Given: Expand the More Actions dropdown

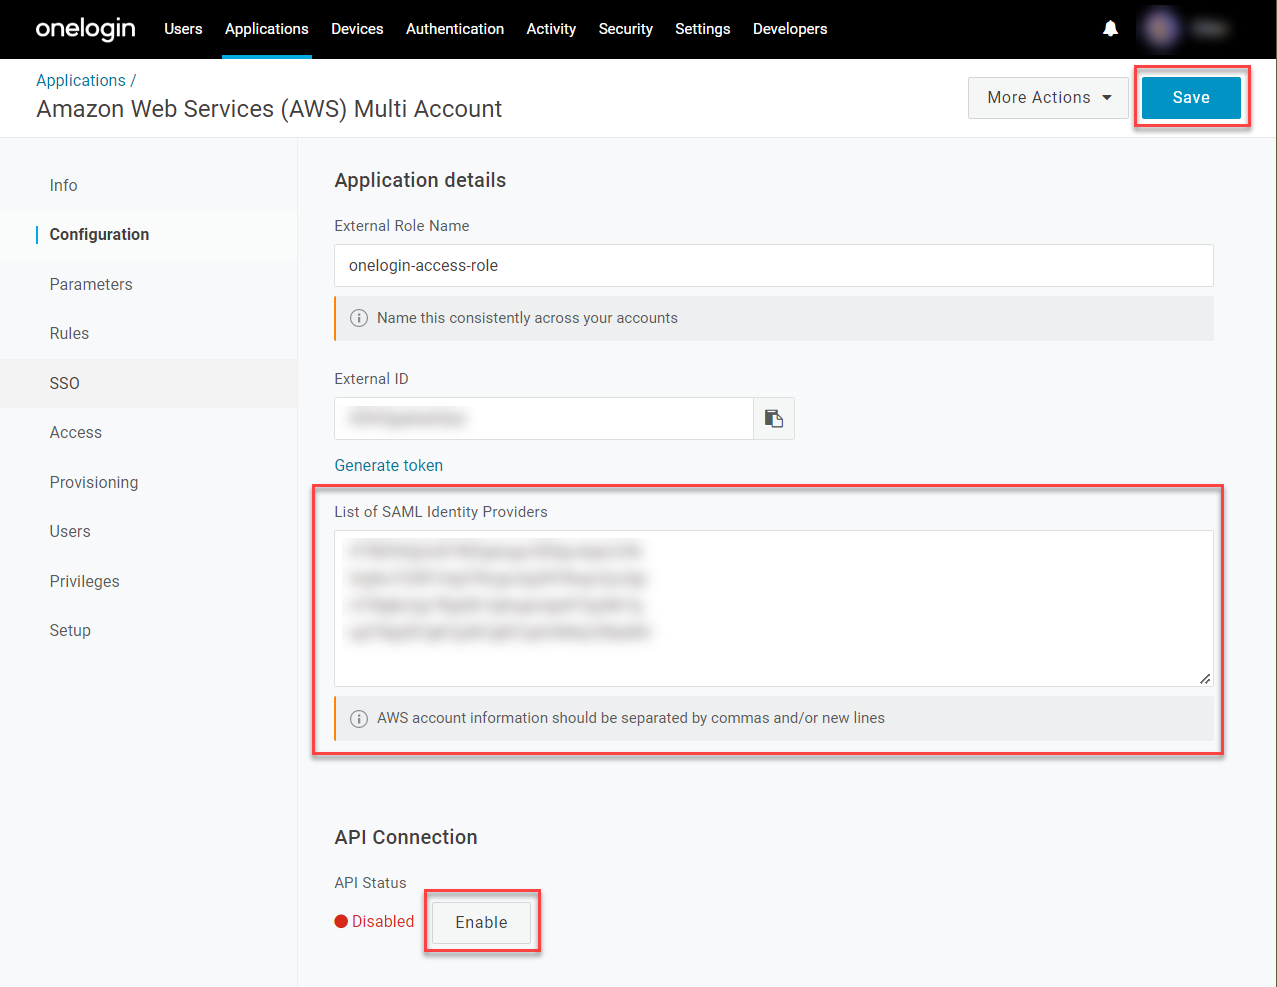Looking at the screenshot, I should click(x=1048, y=97).
